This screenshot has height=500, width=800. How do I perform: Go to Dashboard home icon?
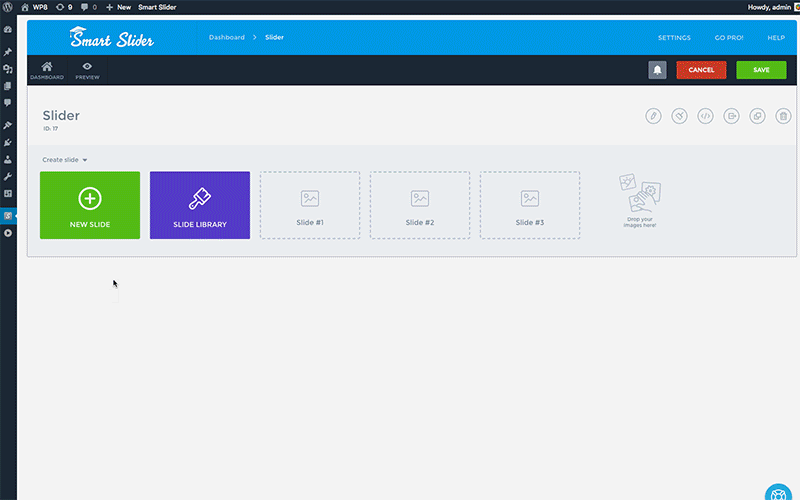(x=46, y=70)
